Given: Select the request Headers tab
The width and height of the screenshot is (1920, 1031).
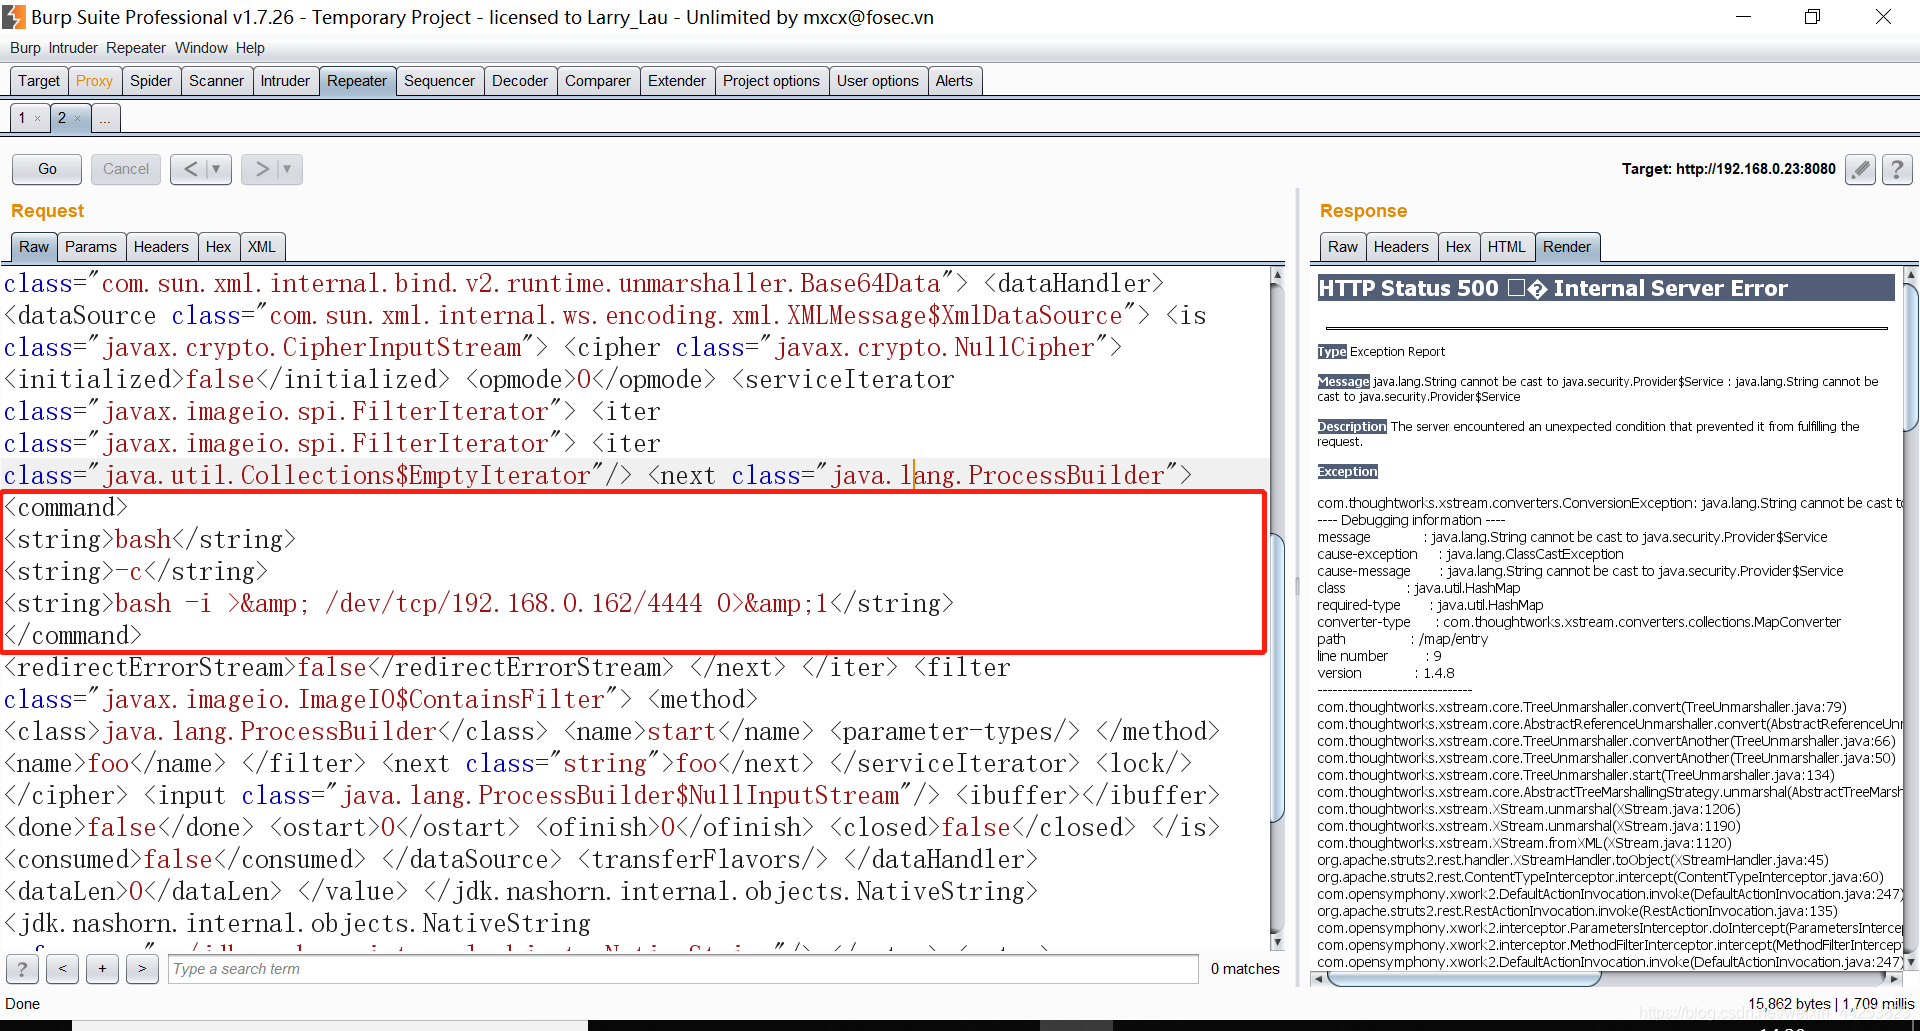Looking at the screenshot, I should click(161, 247).
